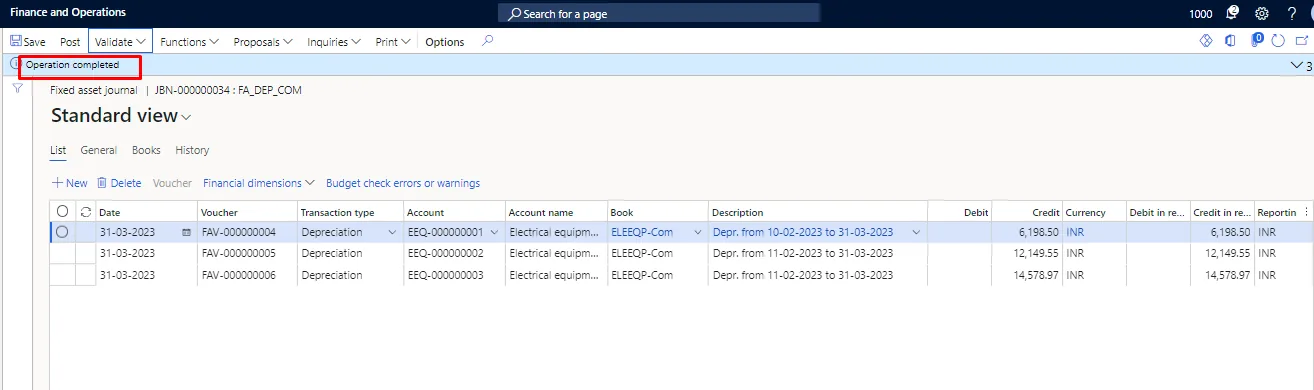Viewport: 1314px width, 390px height.
Task: Click the action pane search magnifier icon
Action: (x=487, y=41)
